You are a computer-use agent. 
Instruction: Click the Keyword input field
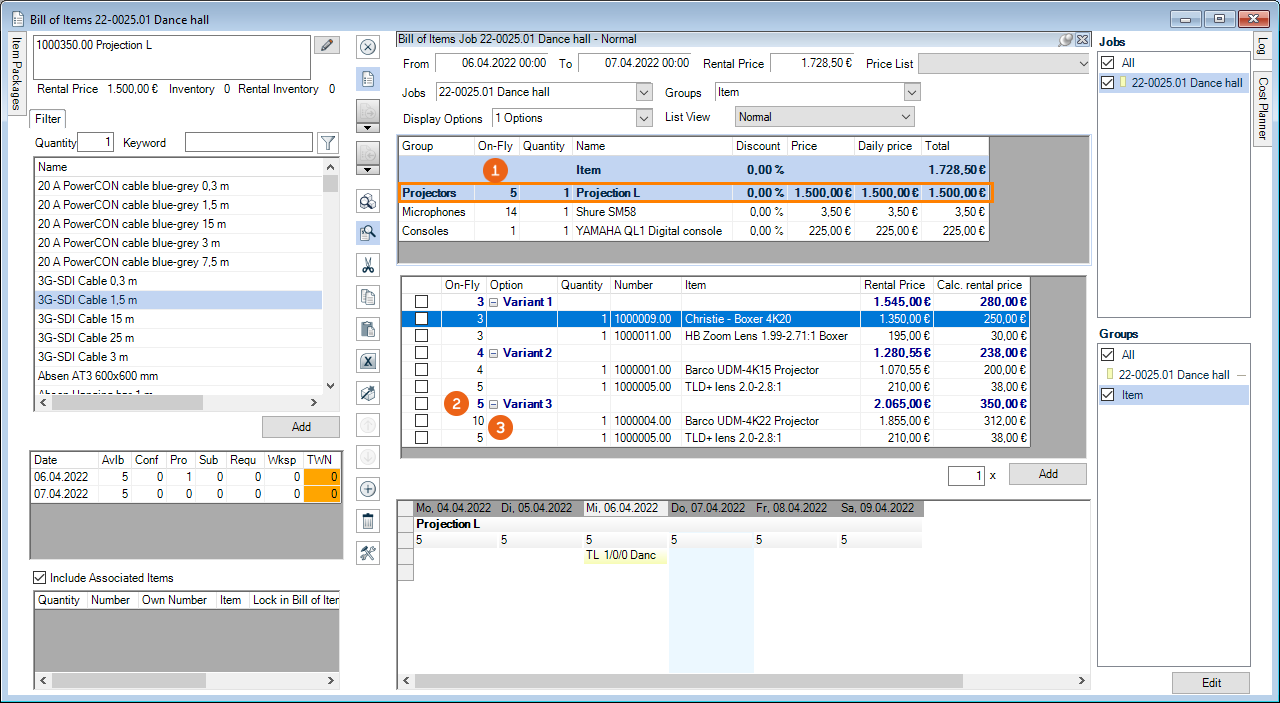pyautogui.click(x=248, y=143)
